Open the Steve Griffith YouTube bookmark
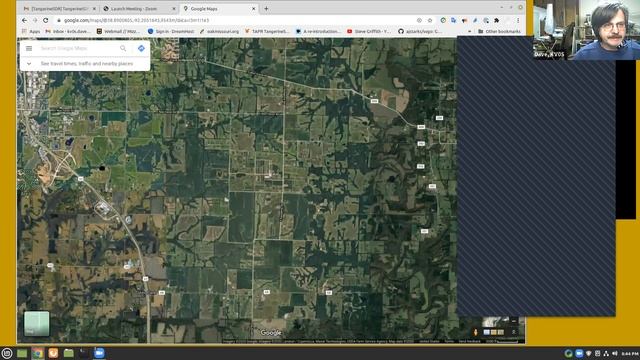Screen dimensions: 640x360 point(369,31)
